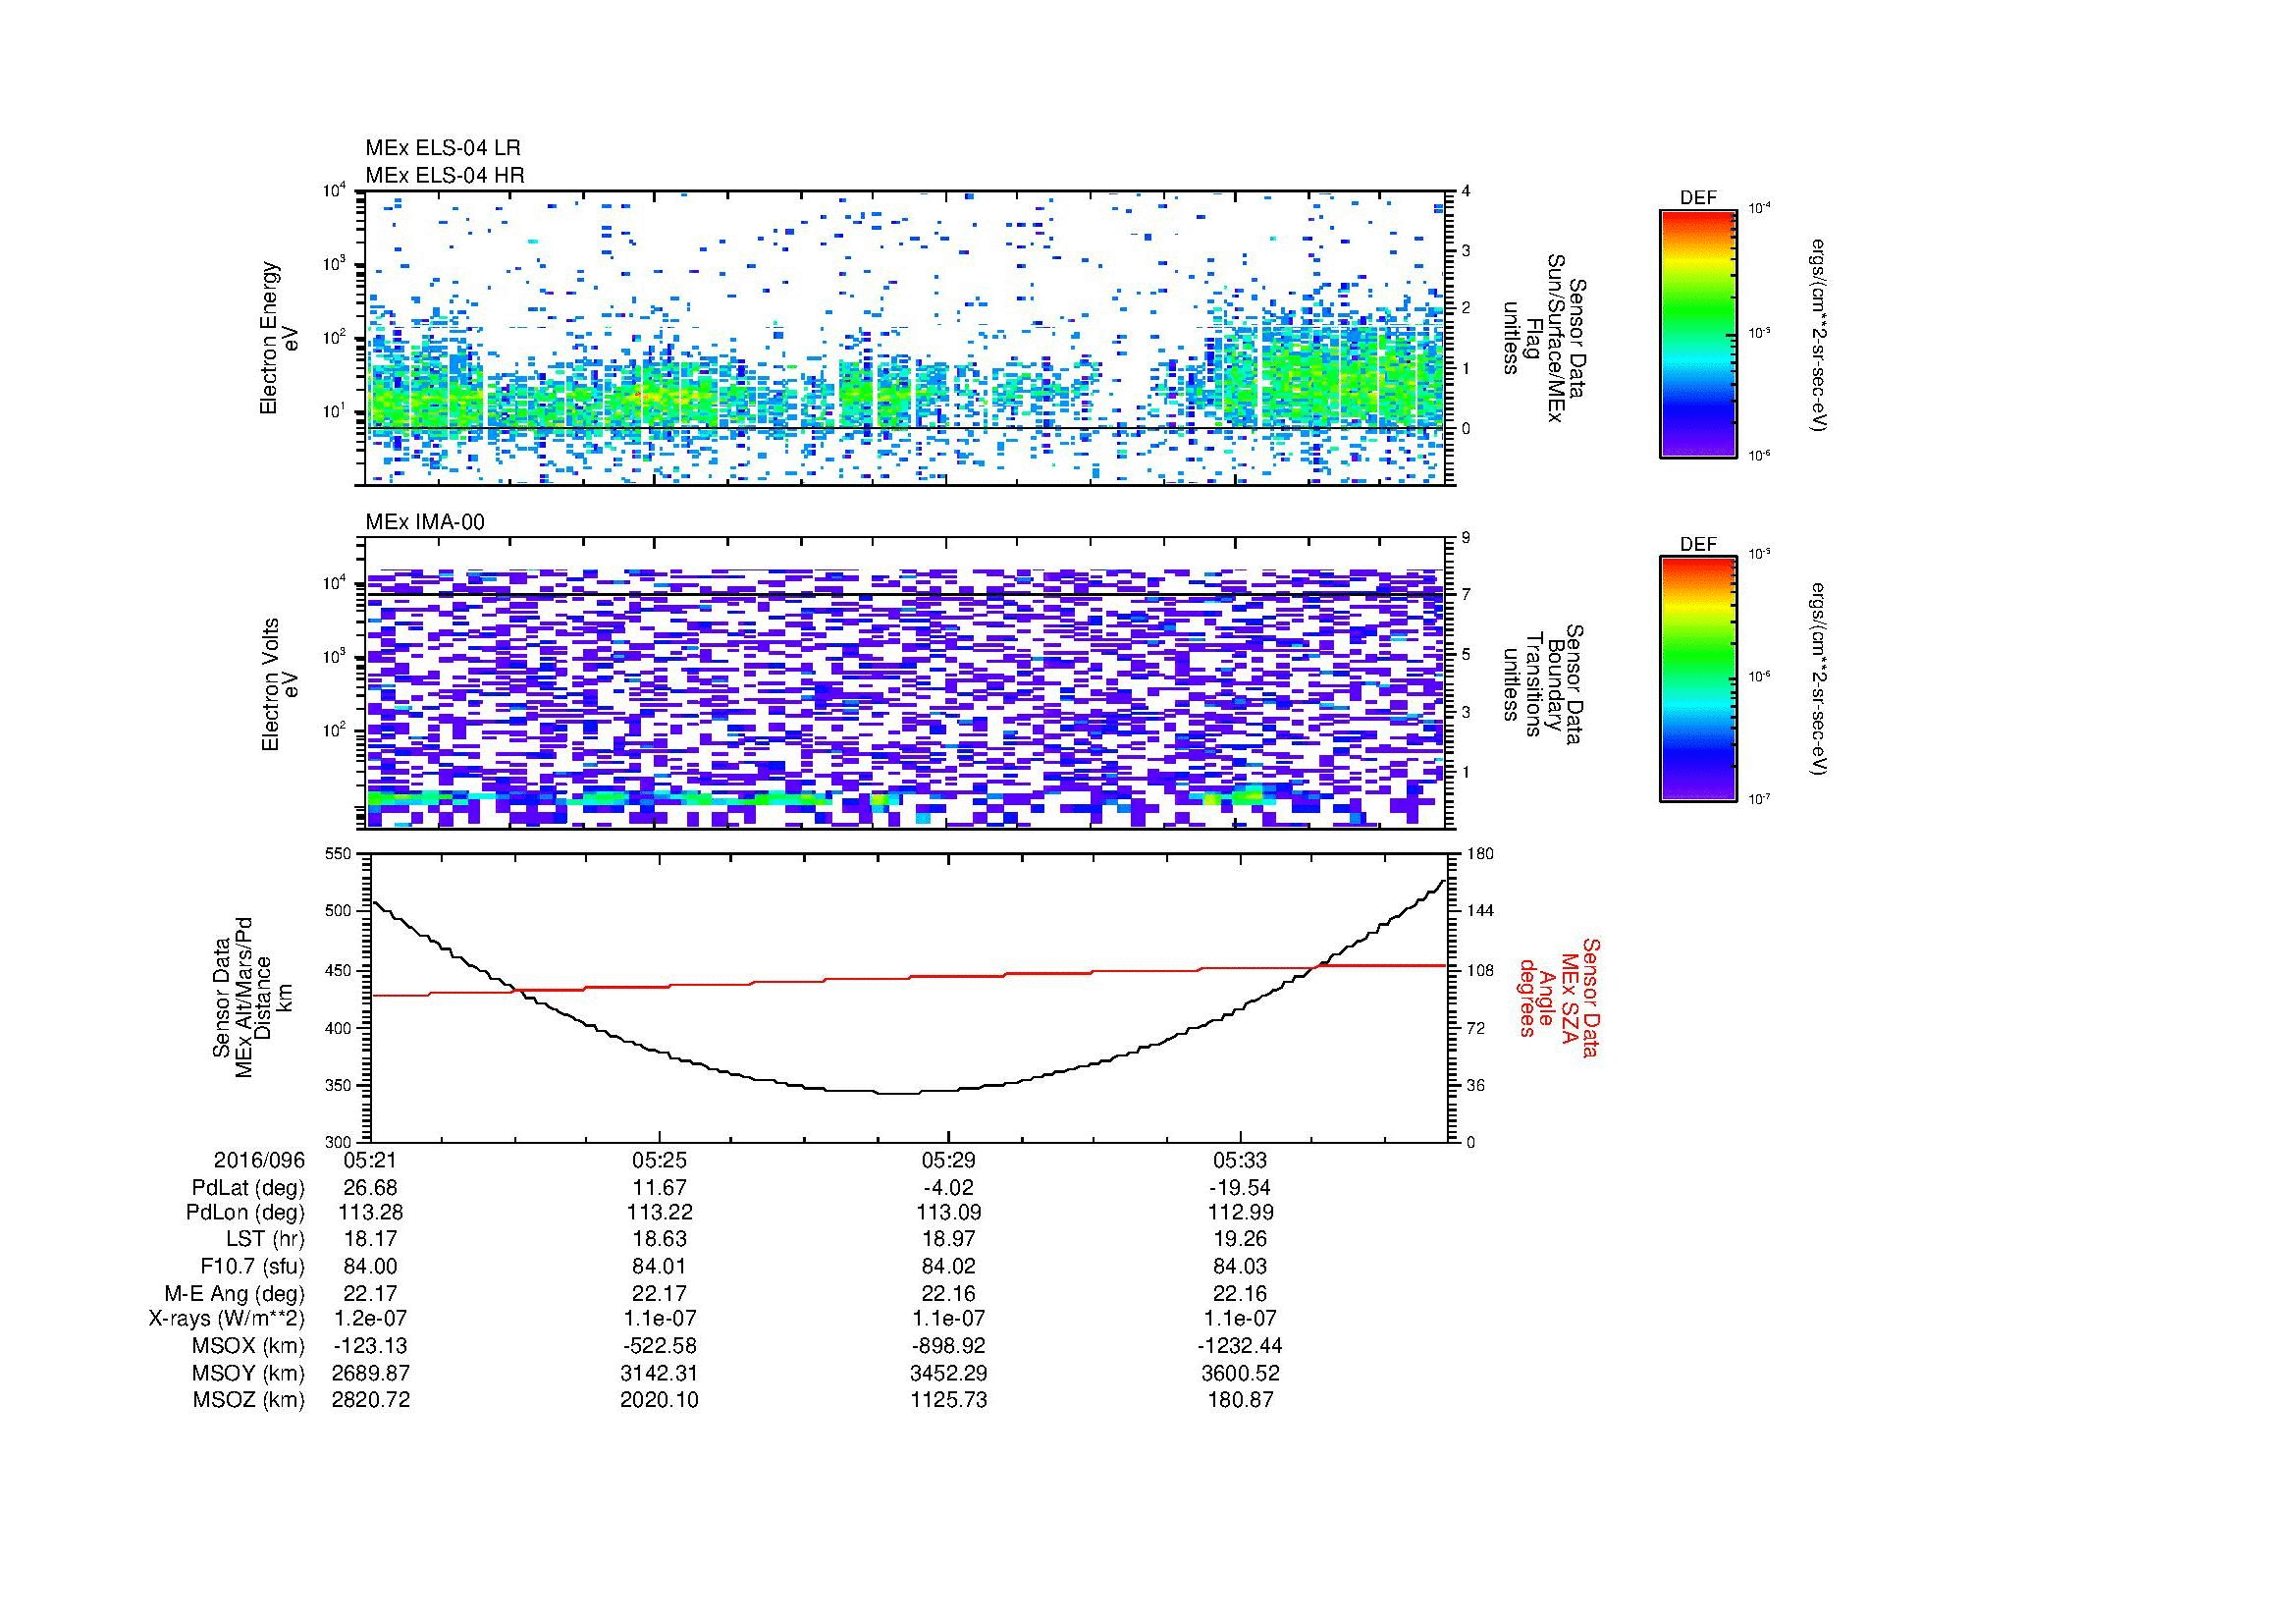The width and height of the screenshot is (2296, 1623).
Task: Click the F10.7 value '84.03'
Action: 1240,1267
